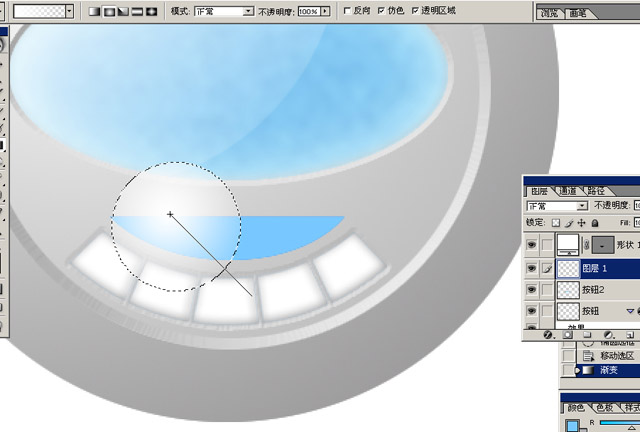Switch to the 颜色 tab

pyautogui.click(x=576, y=408)
